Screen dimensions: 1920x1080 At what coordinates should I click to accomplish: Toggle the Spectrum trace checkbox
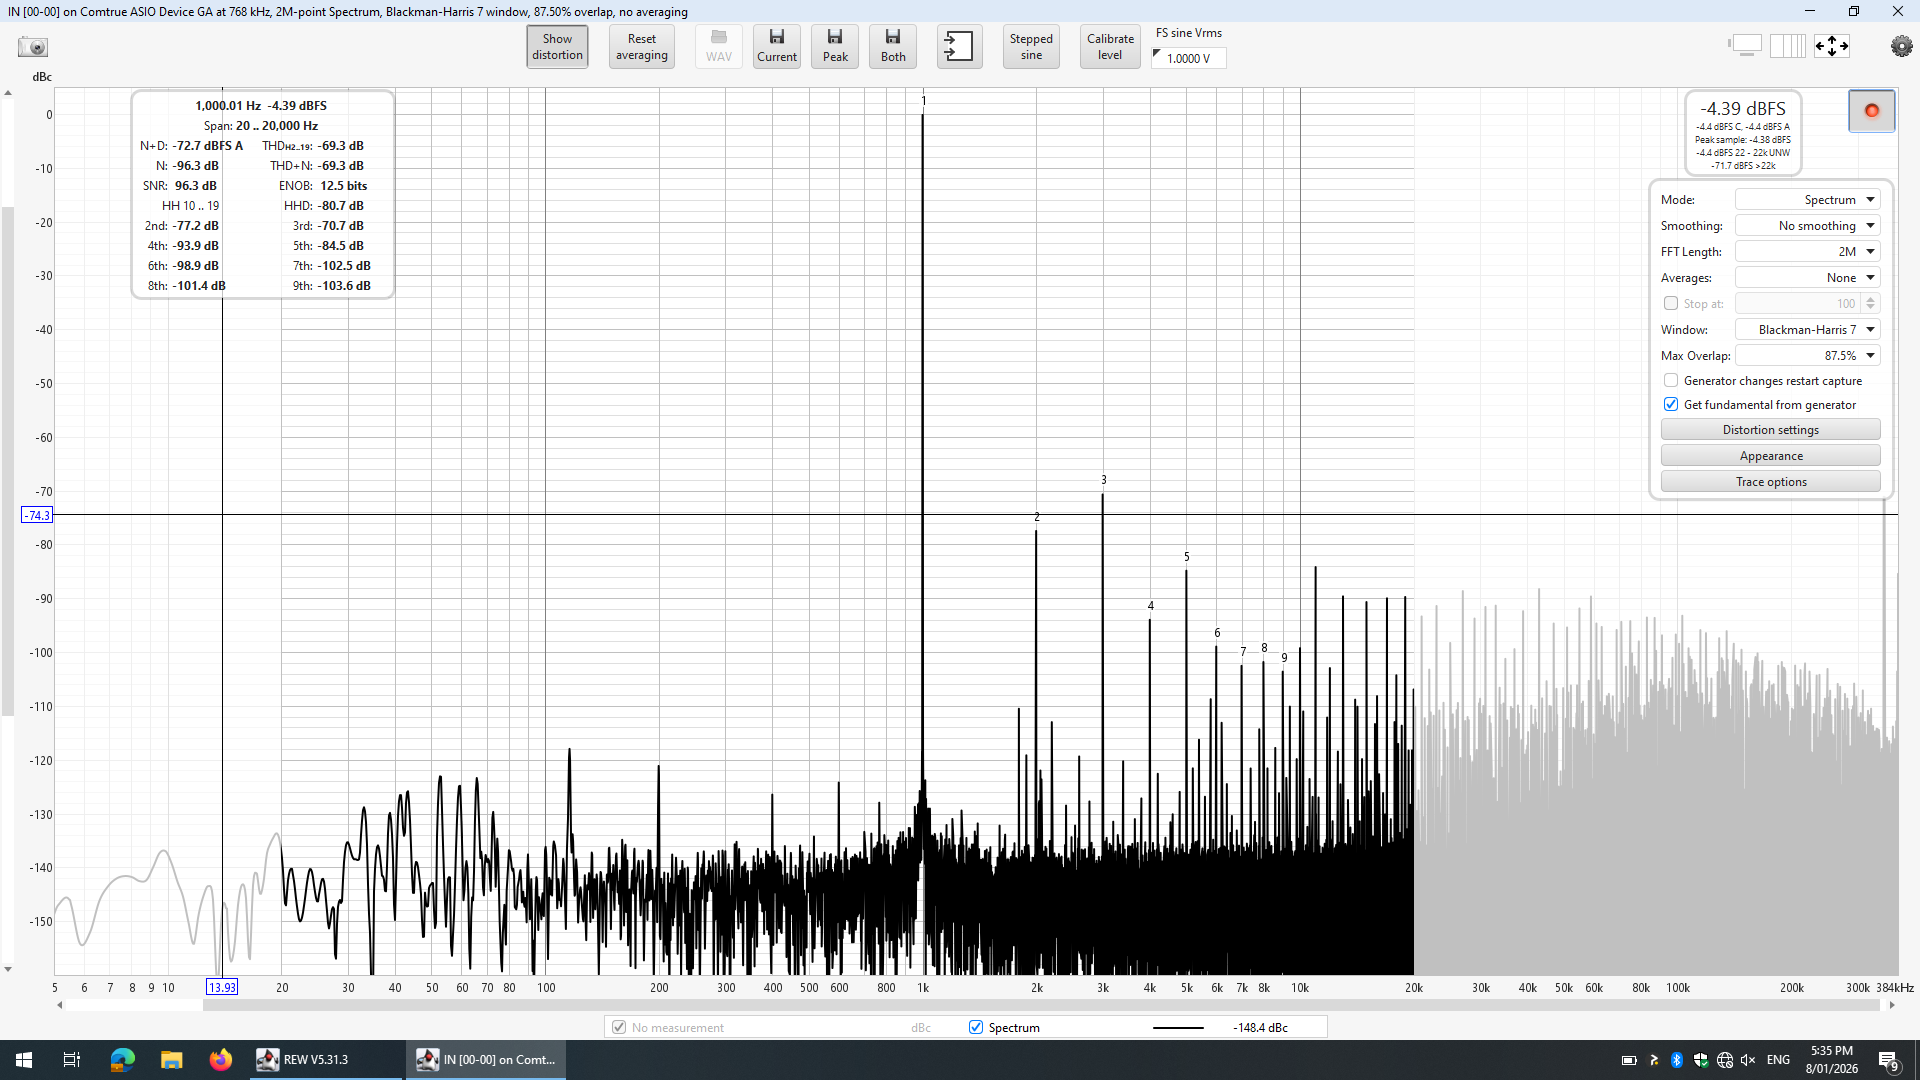coord(976,1027)
